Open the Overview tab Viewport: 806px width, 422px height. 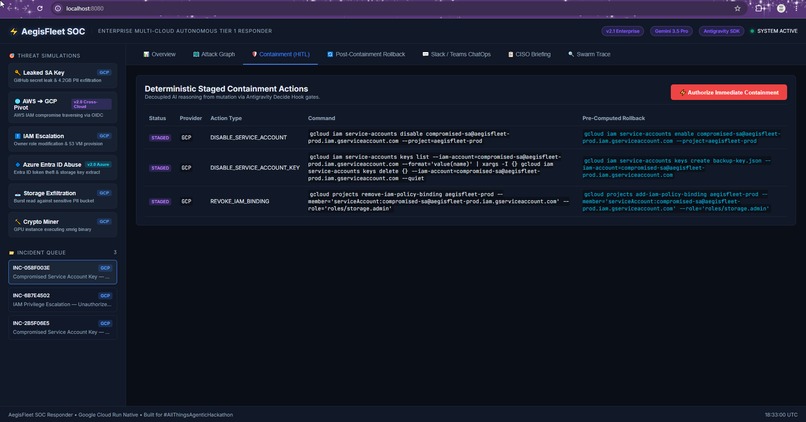159,54
